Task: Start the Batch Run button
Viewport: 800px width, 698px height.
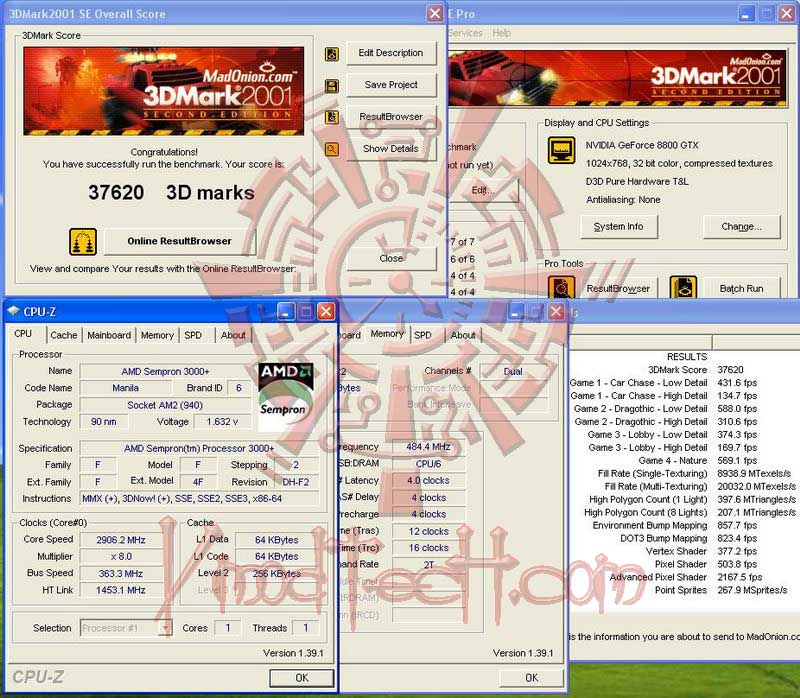Action: [741, 288]
